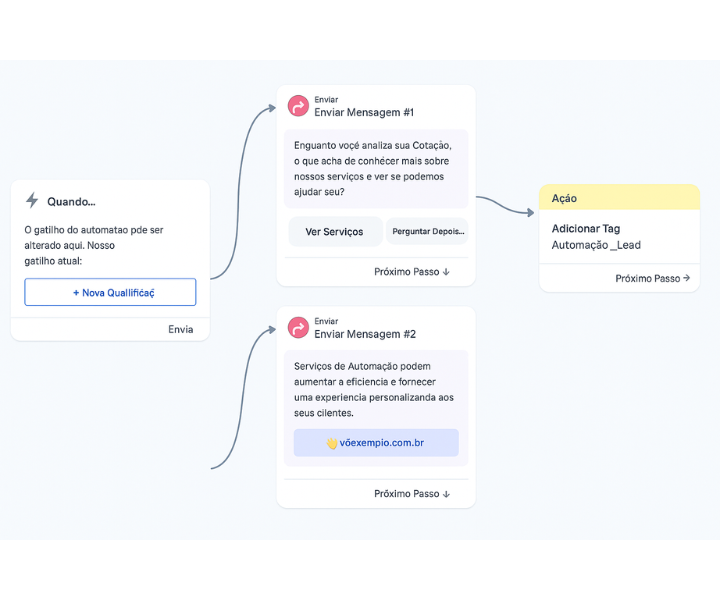This screenshot has height=600, width=720.
Task: Click the 'Ver Serviços' reply button
Action: pyautogui.click(x=334, y=232)
